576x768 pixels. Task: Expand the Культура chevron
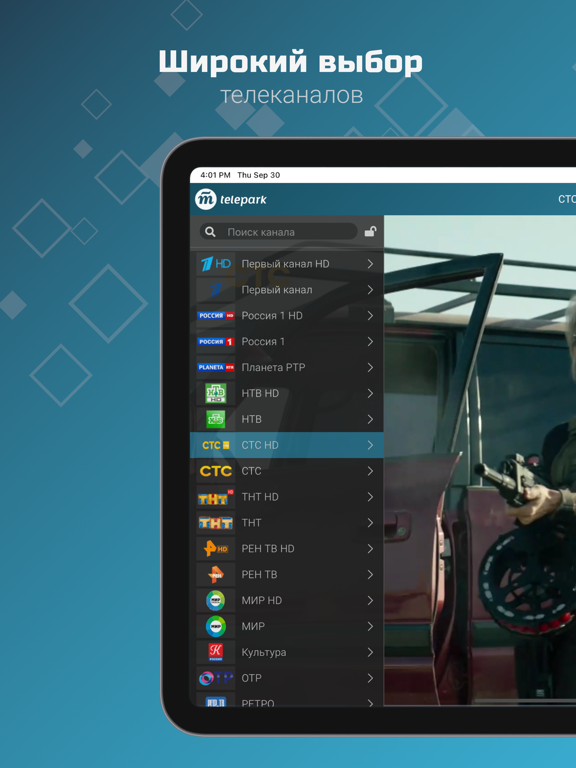[x=370, y=652]
